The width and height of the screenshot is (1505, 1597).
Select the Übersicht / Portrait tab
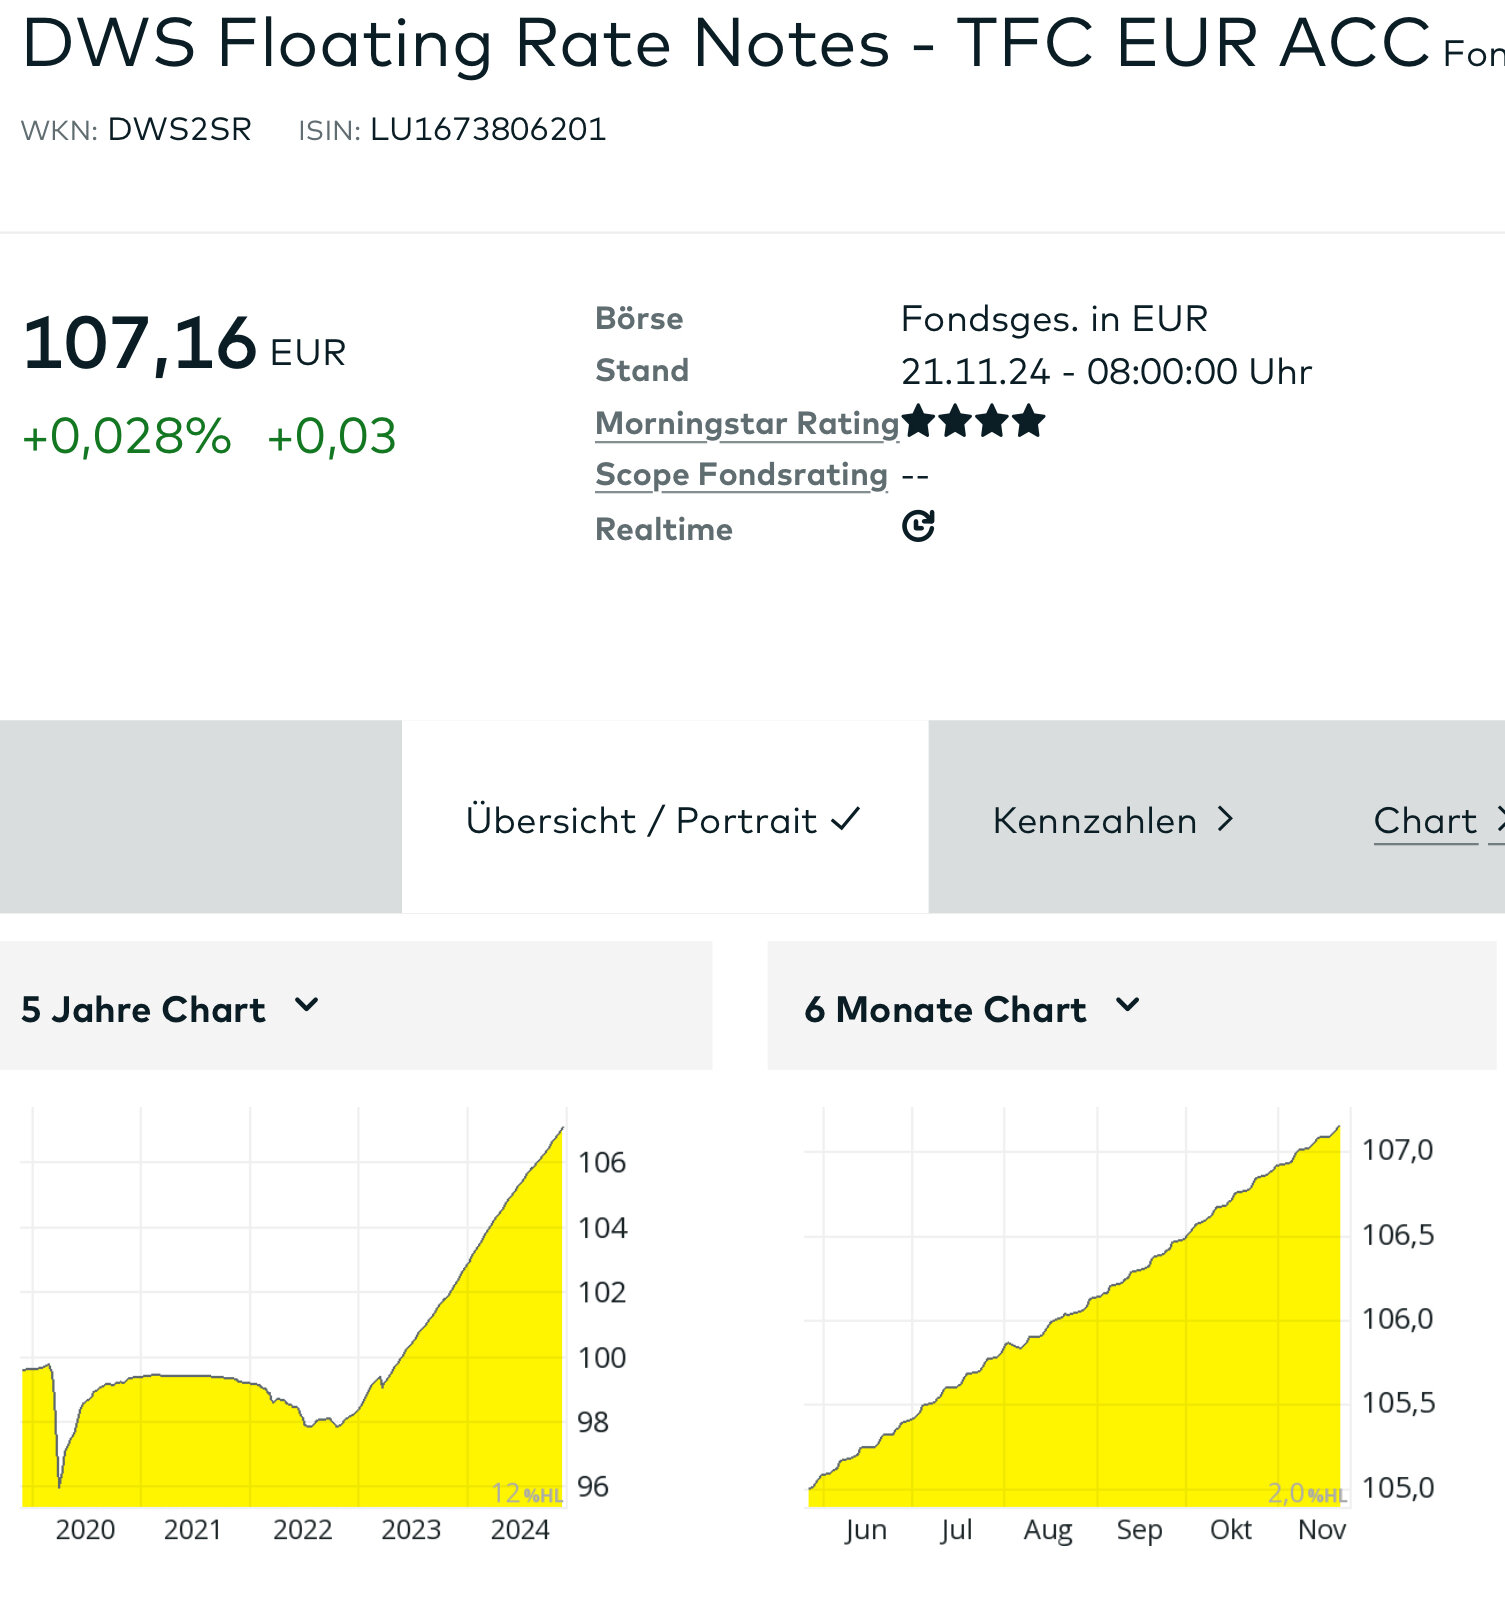tap(640, 820)
